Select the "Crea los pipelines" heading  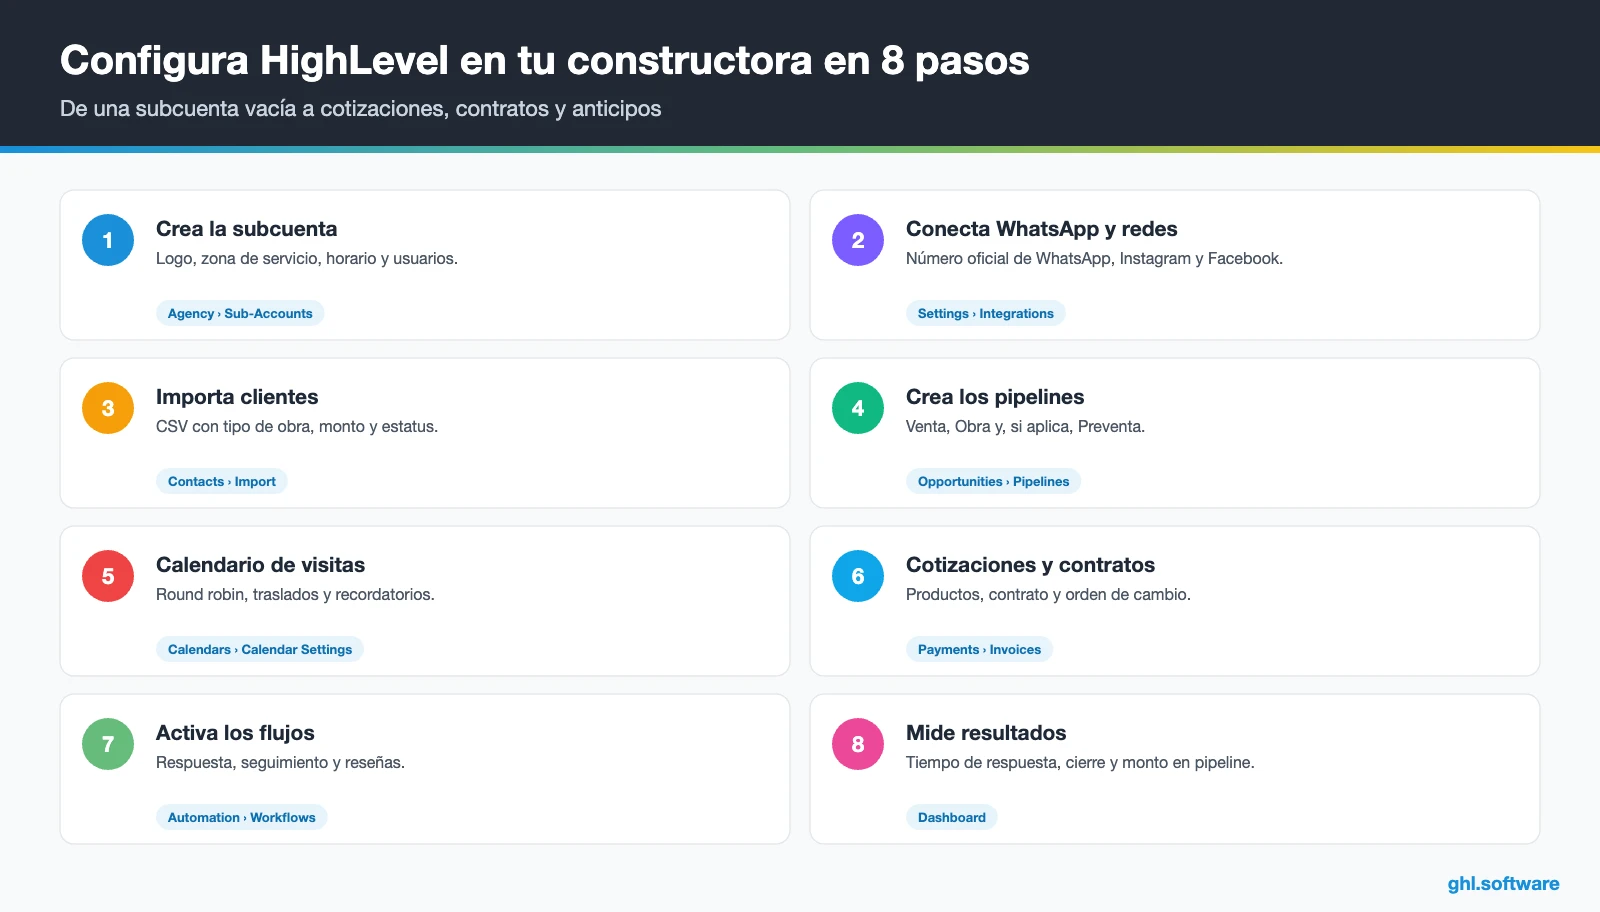point(995,397)
